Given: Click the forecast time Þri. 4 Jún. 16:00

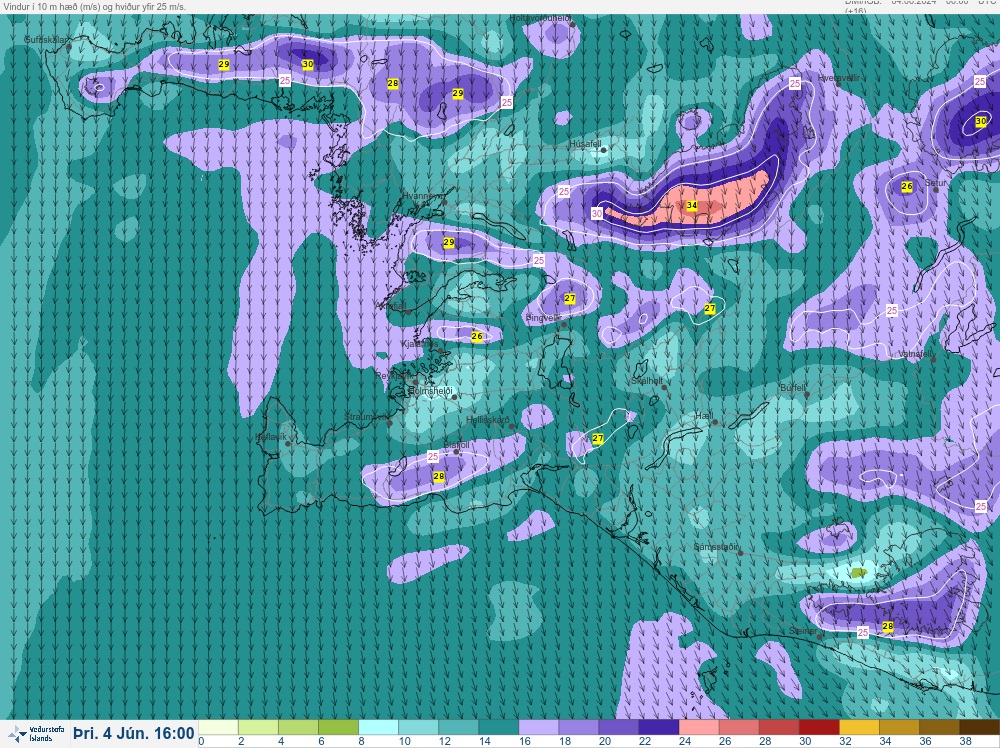Looking at the screenshot, I should tap(133, 733).
